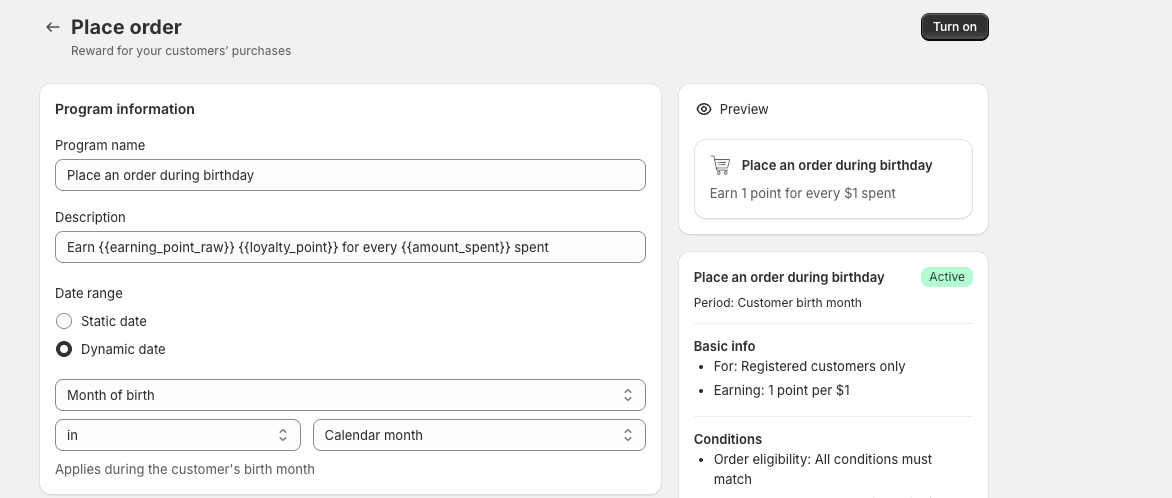Expand the Calendar month dropdown
The width and height of the screenshot is (1172, 498).
pos(479,435)
